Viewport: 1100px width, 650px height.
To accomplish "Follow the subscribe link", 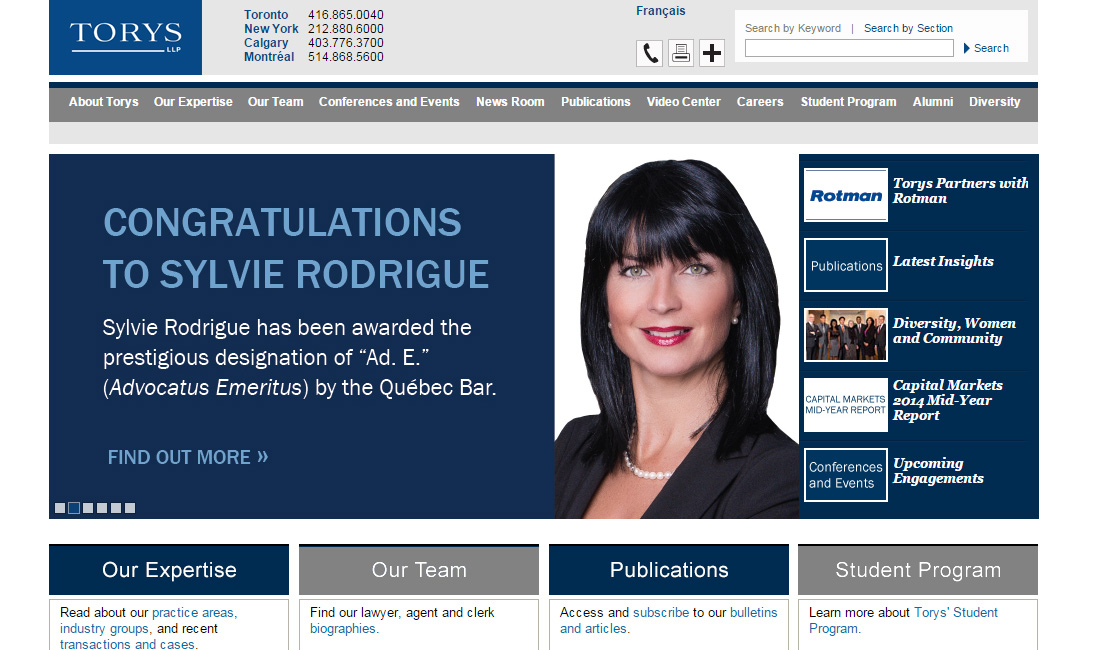I will [661, 613].
